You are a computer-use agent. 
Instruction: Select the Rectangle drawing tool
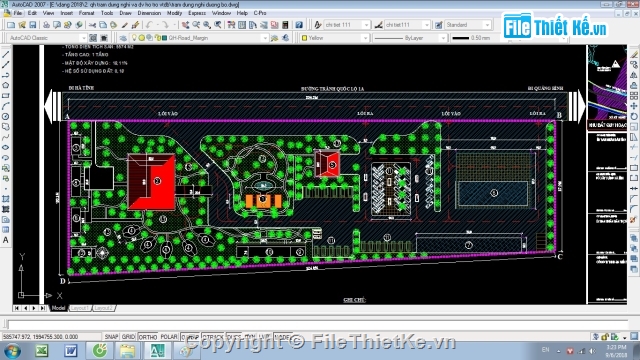click(6, 96)
